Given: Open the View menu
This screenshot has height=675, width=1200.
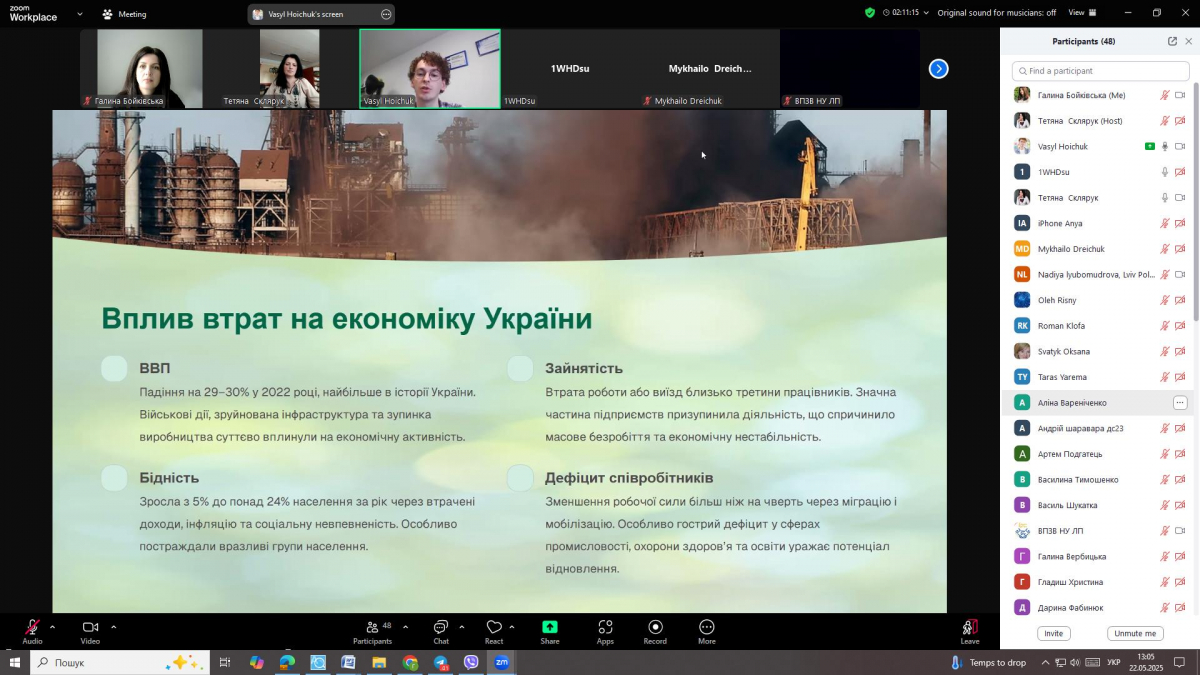Looking at the screenshot, I should [1079, 13].
